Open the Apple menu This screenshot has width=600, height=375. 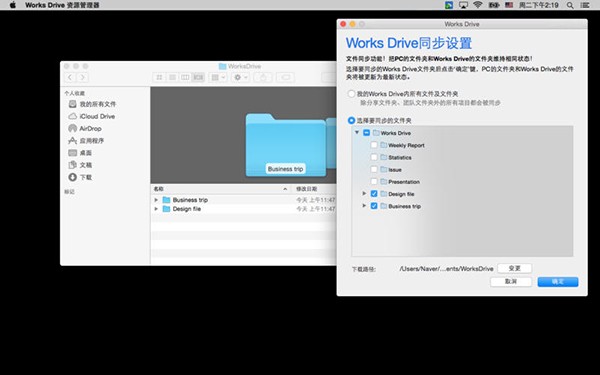13,5
